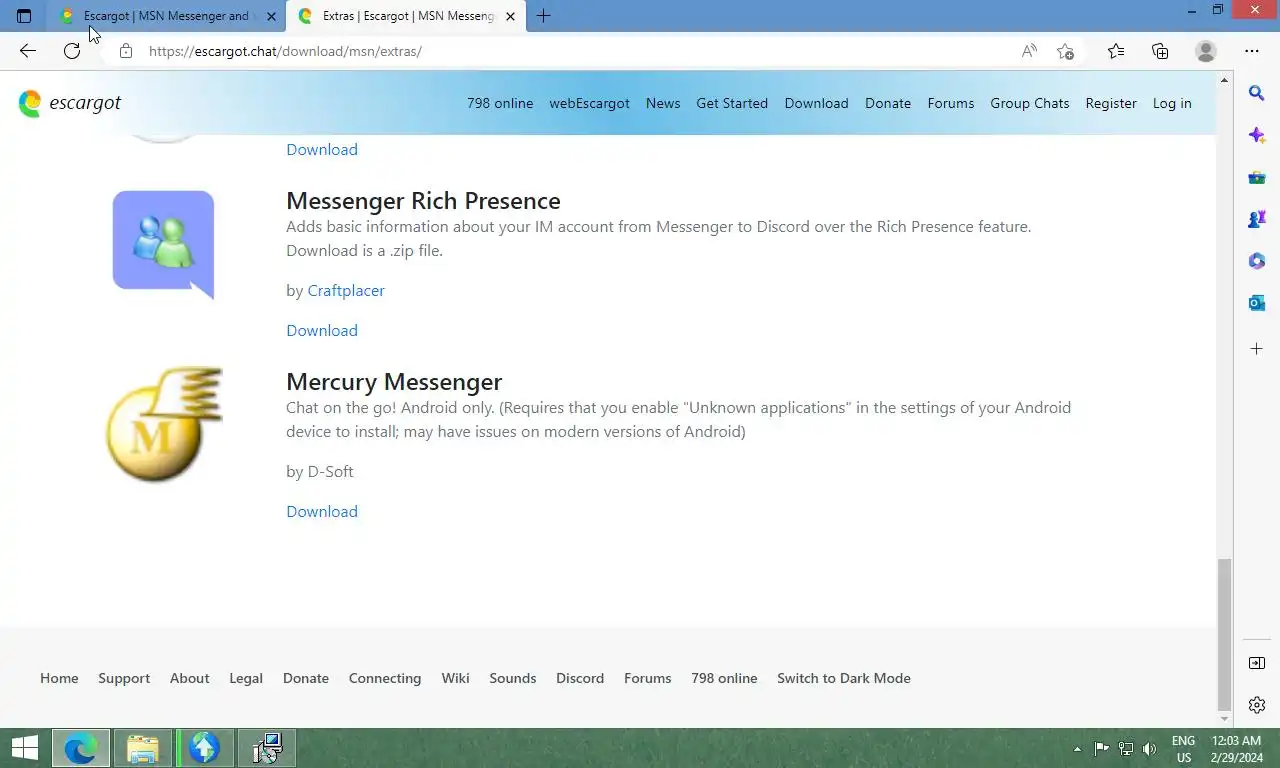Open Get Started header link
The height and width of the screenshot is (768, 1280).
pyautogui.click(x=732, y=103)
